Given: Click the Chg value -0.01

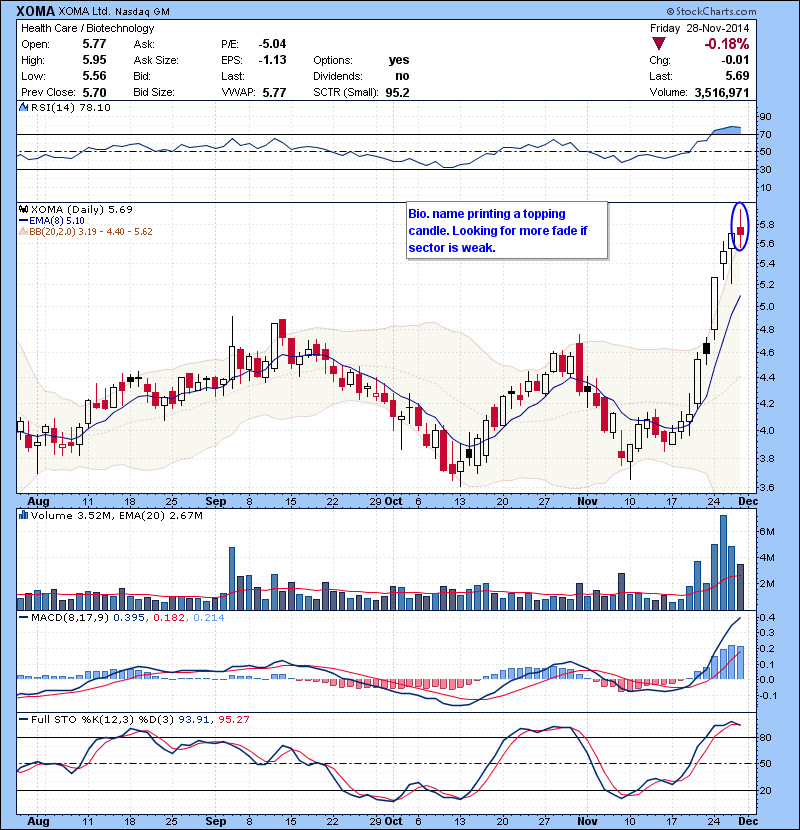Looking at the screenshot, I should click(735, 60).
